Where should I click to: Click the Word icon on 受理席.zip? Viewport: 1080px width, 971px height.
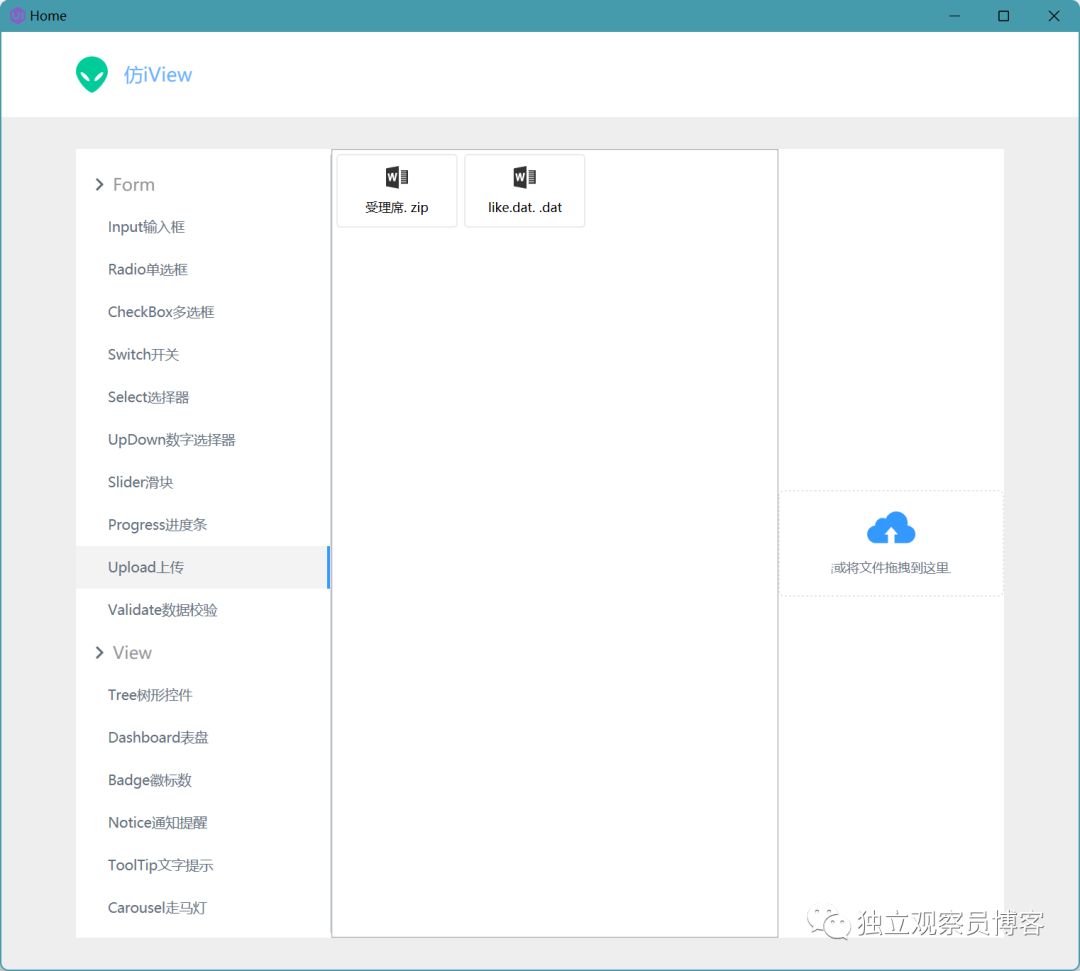[396, 176]
